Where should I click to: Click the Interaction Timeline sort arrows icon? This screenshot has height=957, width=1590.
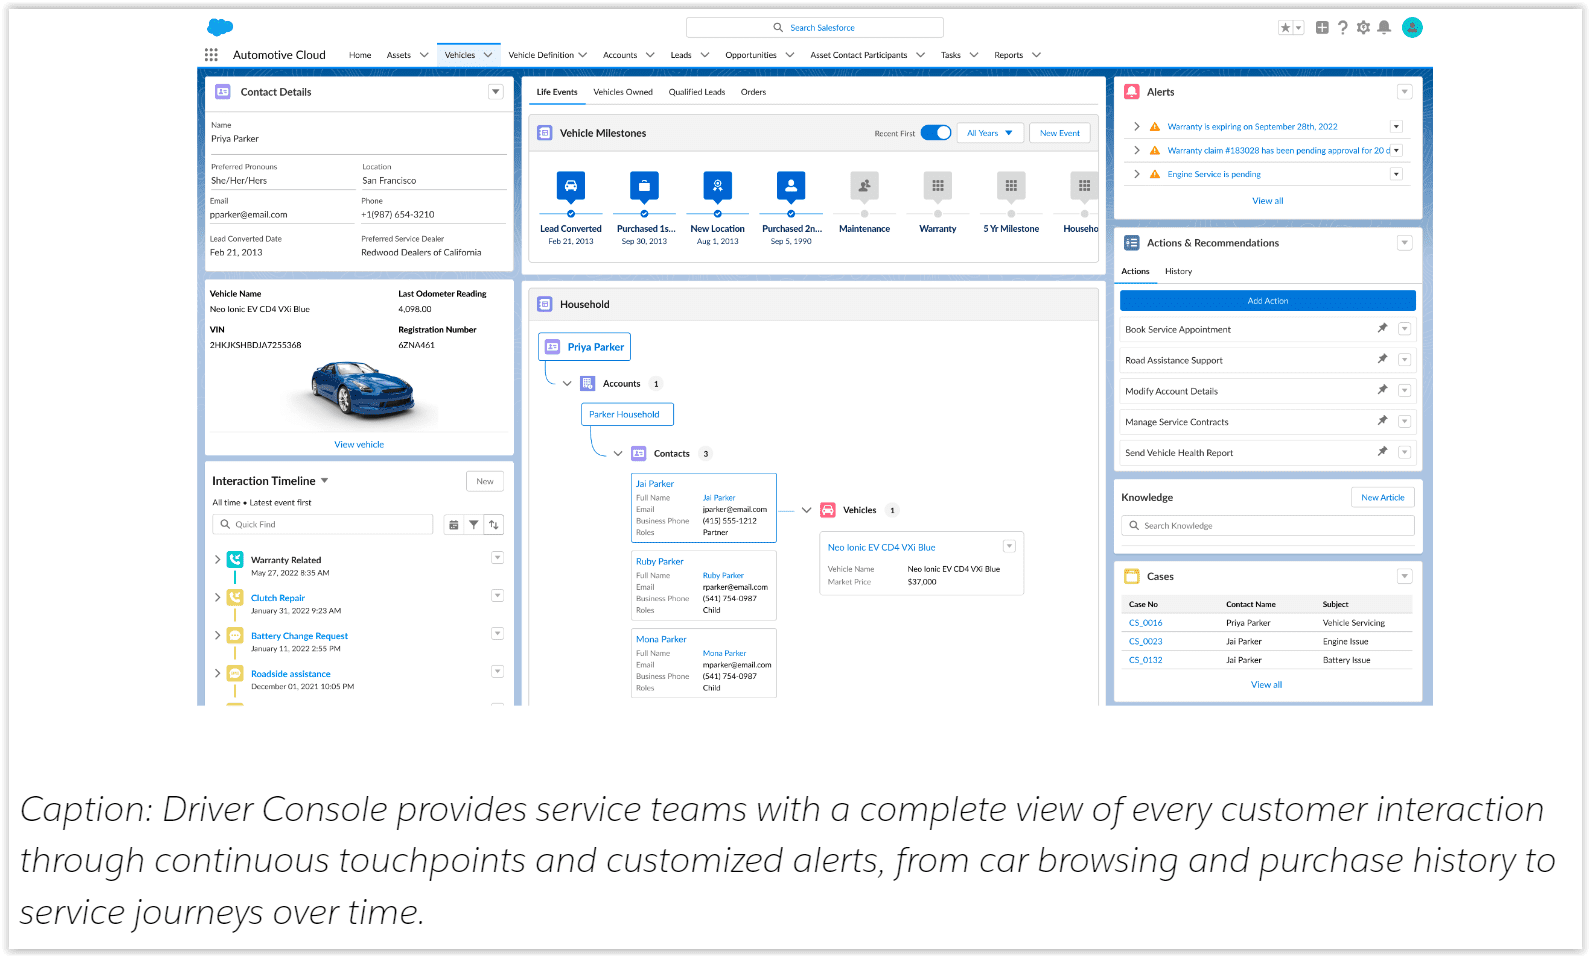pyautogui.click(x=494, y=525)
